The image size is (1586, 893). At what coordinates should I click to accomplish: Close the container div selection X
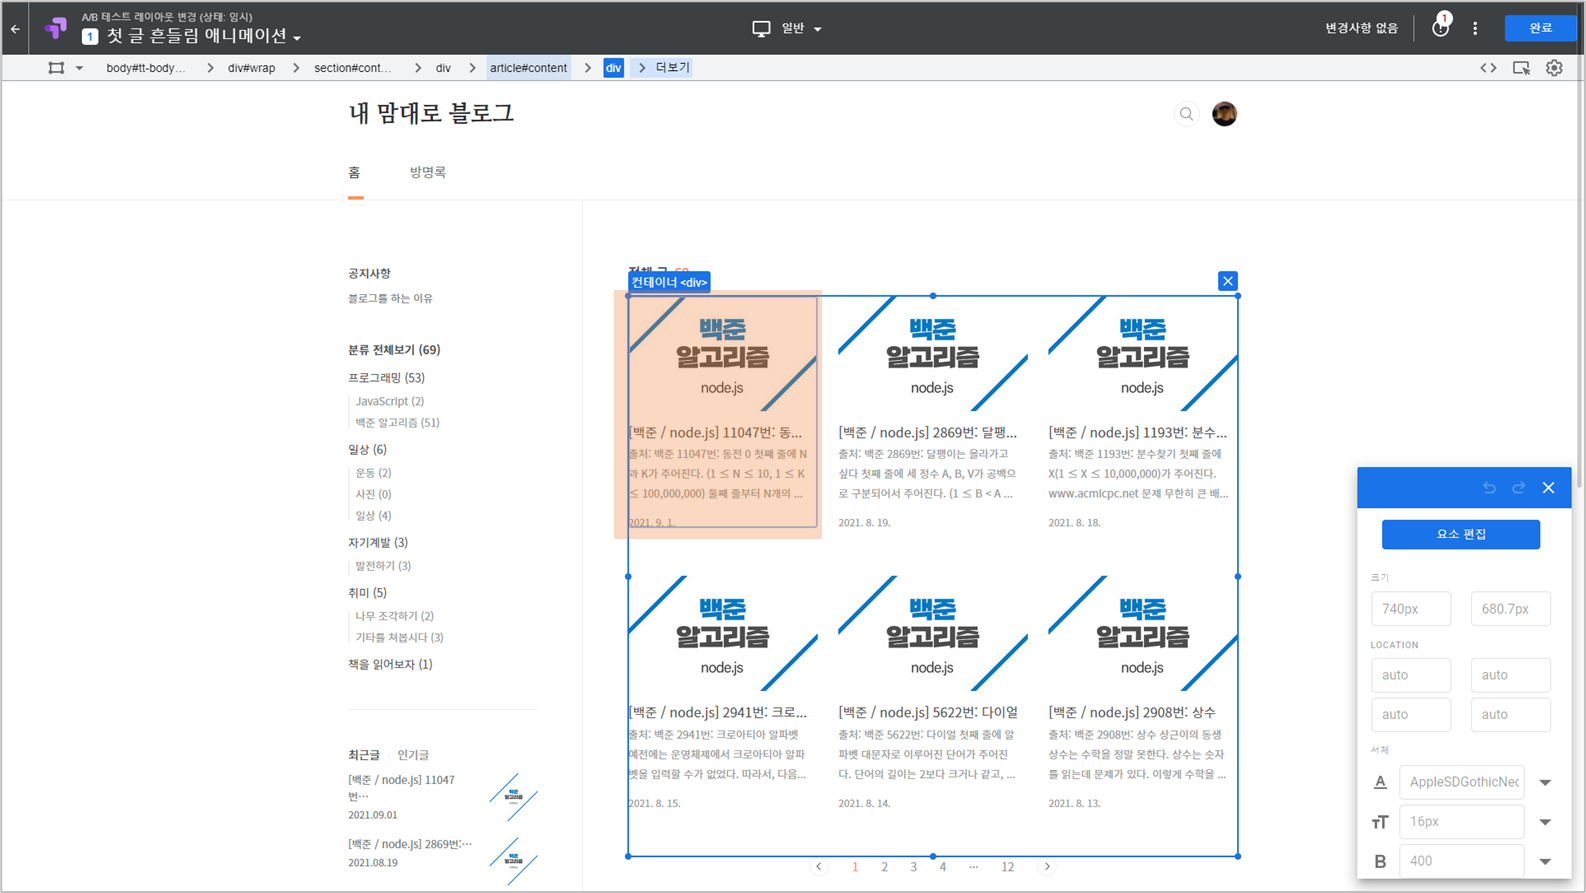tap(1228, 281)
